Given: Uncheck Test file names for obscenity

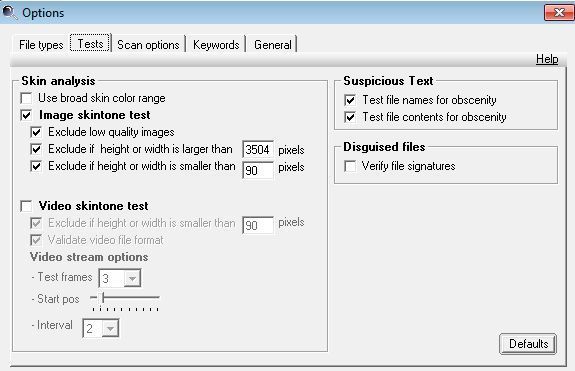Looking at the screenshot, I should (x=350, y=100).
